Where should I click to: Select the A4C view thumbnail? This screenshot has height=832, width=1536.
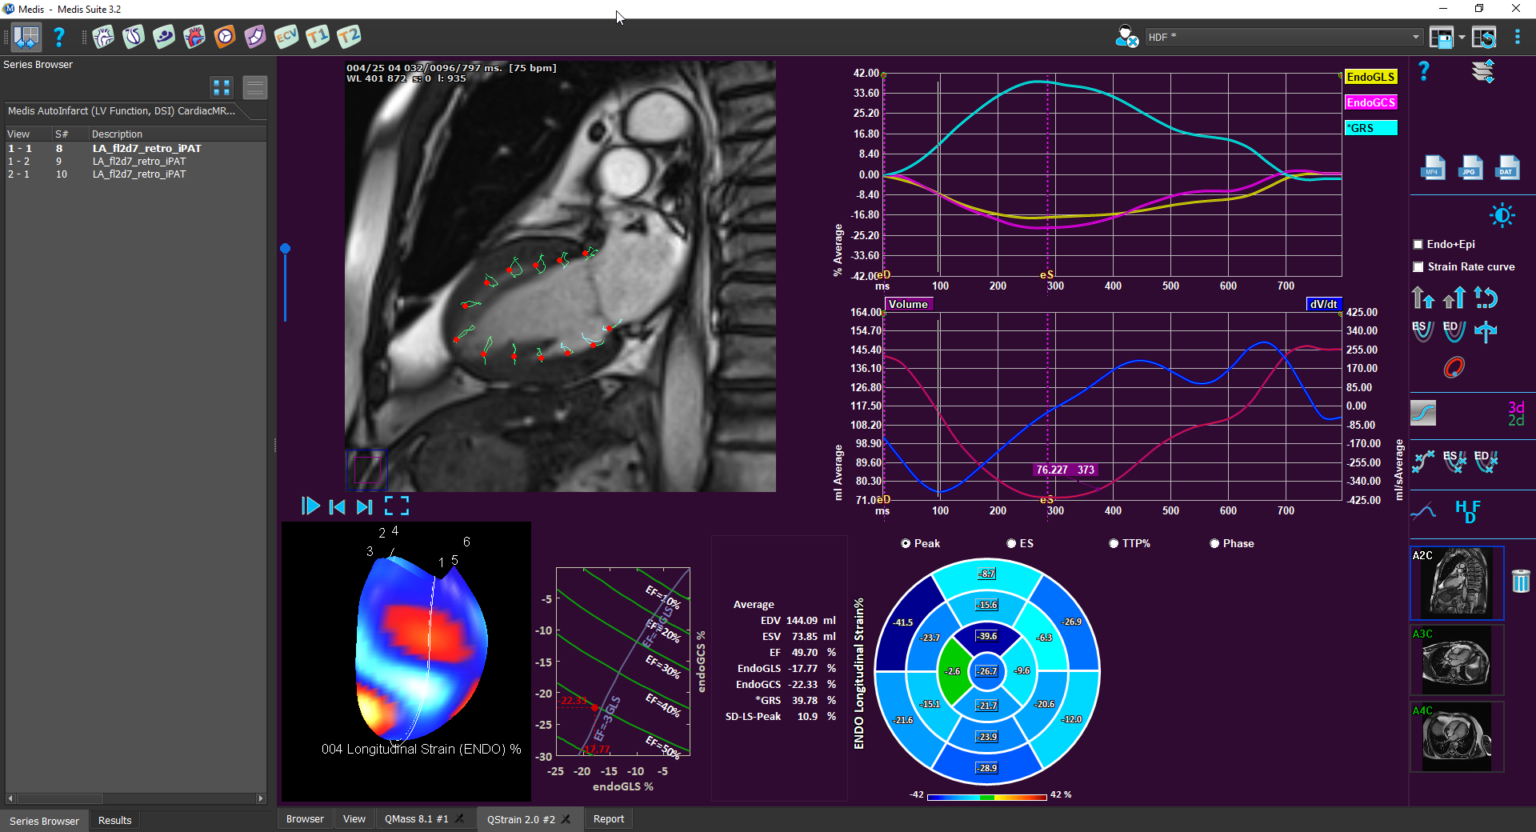tap(1456, 737)
